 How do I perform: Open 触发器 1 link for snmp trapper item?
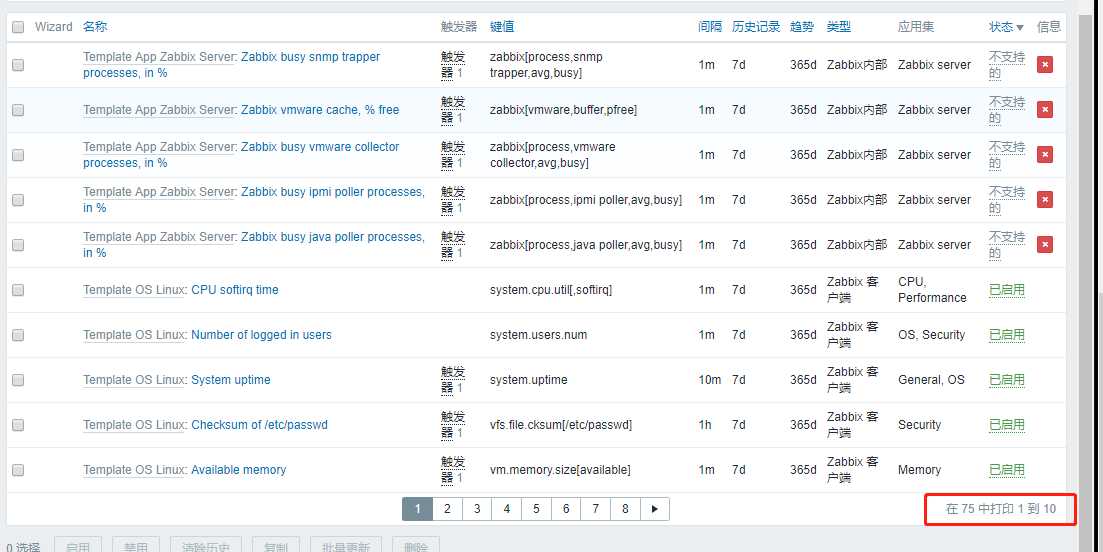pyautogui.click(x=452, y=65)
